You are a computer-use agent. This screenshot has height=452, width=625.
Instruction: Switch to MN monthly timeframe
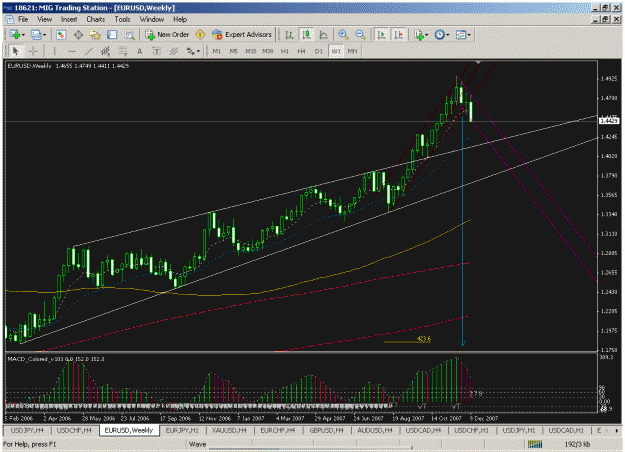click(x=352, y=51)
